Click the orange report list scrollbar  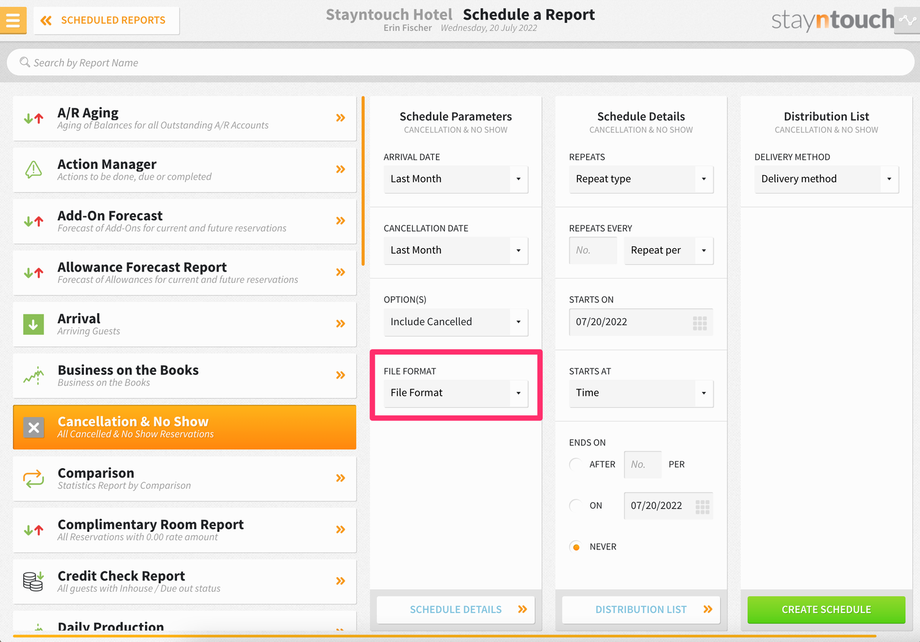(363, 181)
